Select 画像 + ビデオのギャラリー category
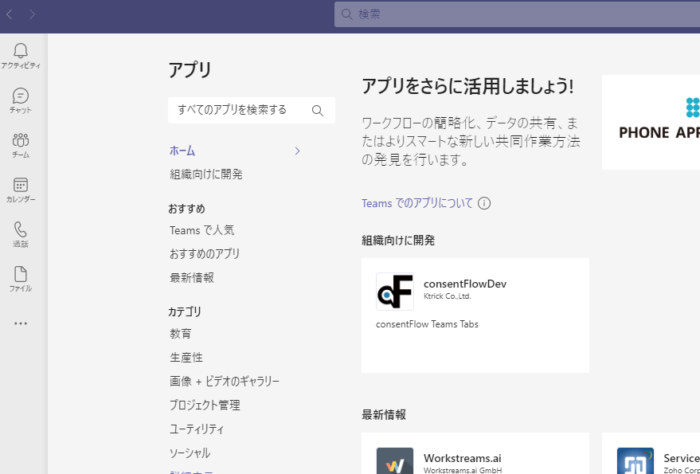700x474 pixels. click(224, 381)
